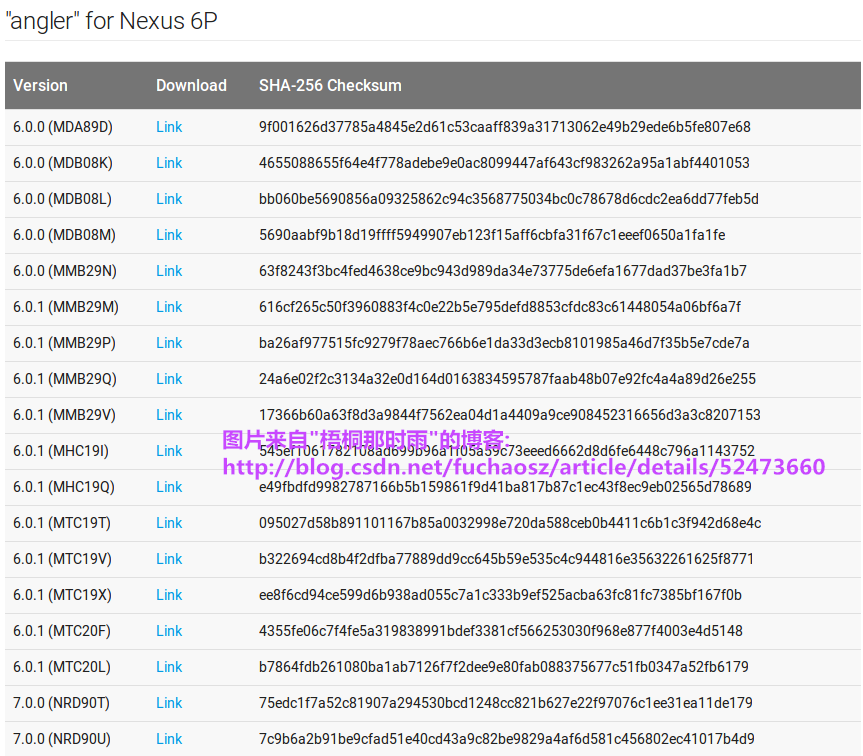Download the 6.0.1 (MMB29Q) image link
This screenshot has width=863, height=756.
tap(169, 379)
